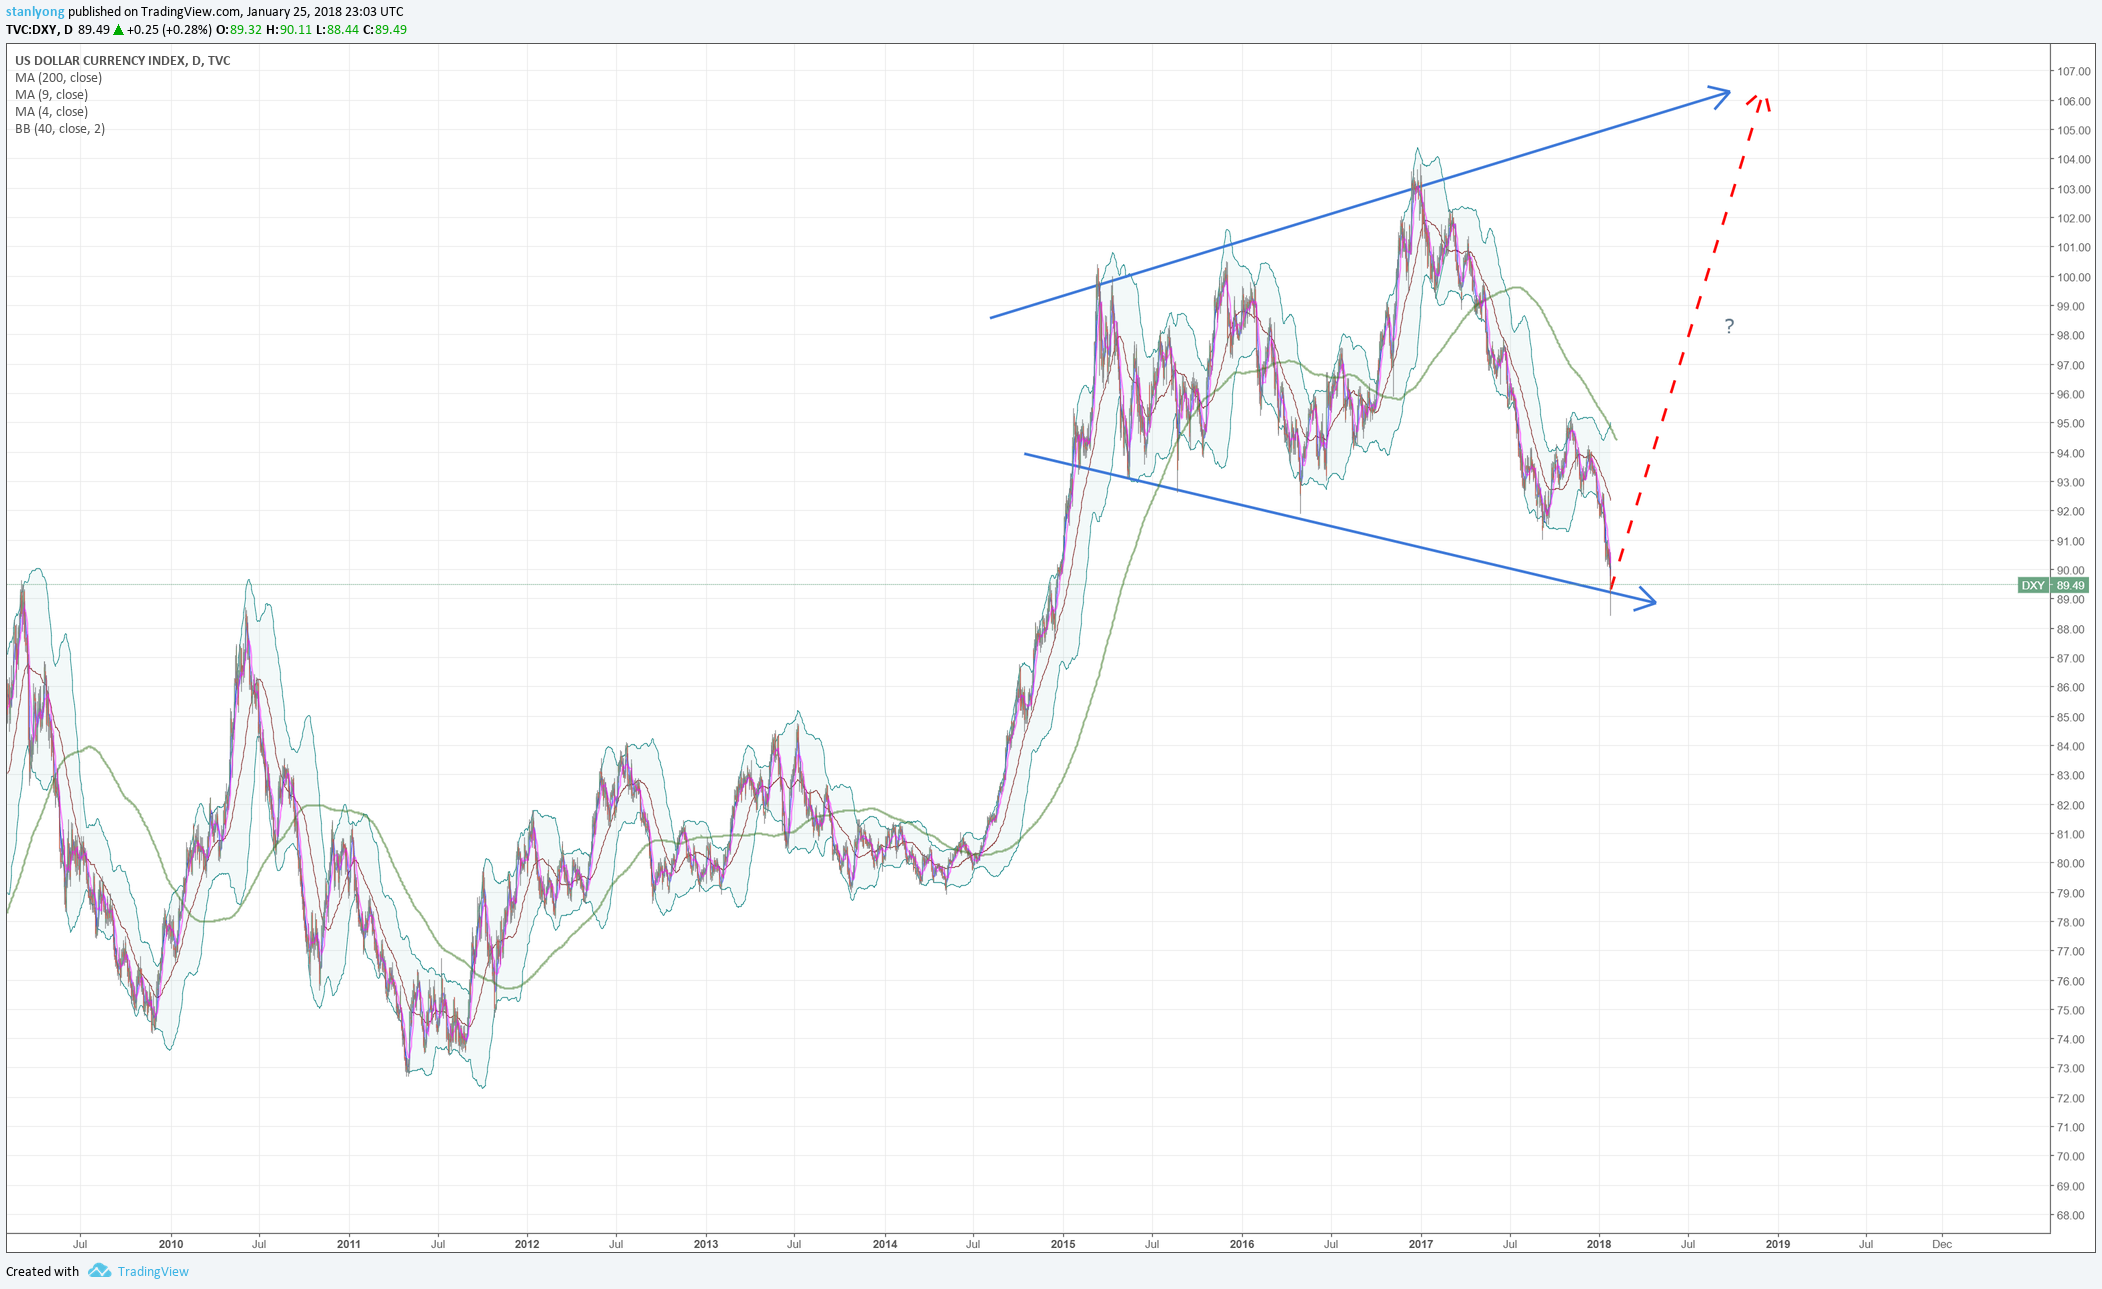Image resolution: width=2102 pixels, height=1289 pixels.
Task: Click the 104.00 price axis label
Action: pos(2073,159)
